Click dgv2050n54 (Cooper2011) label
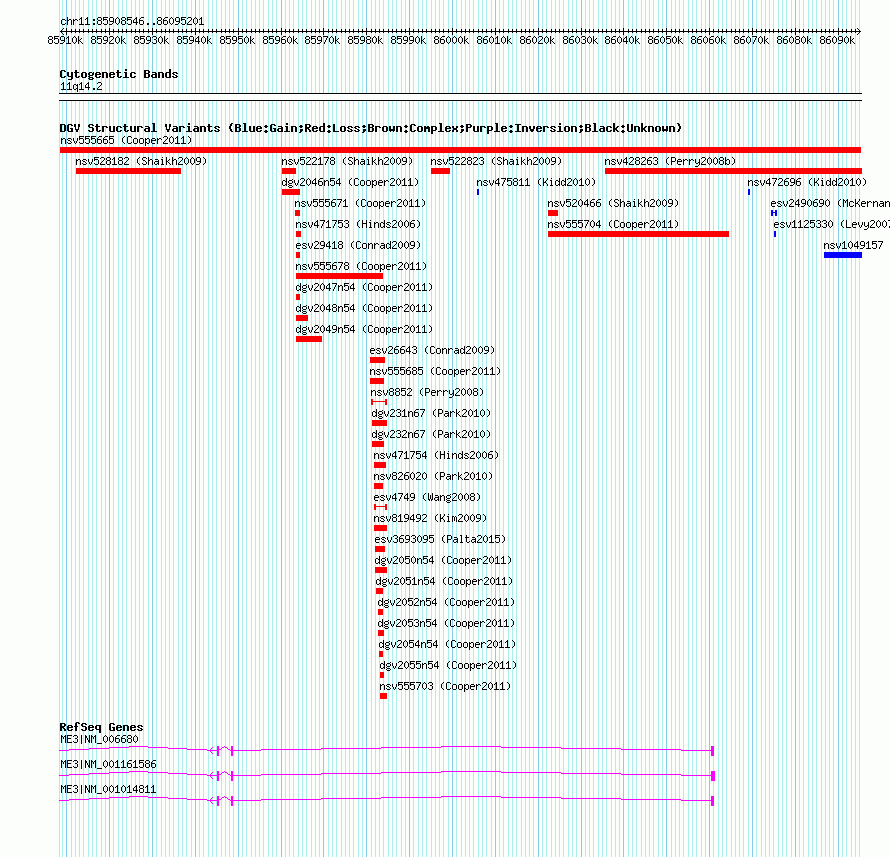This screenshot has width=890, height=857. 443,560
